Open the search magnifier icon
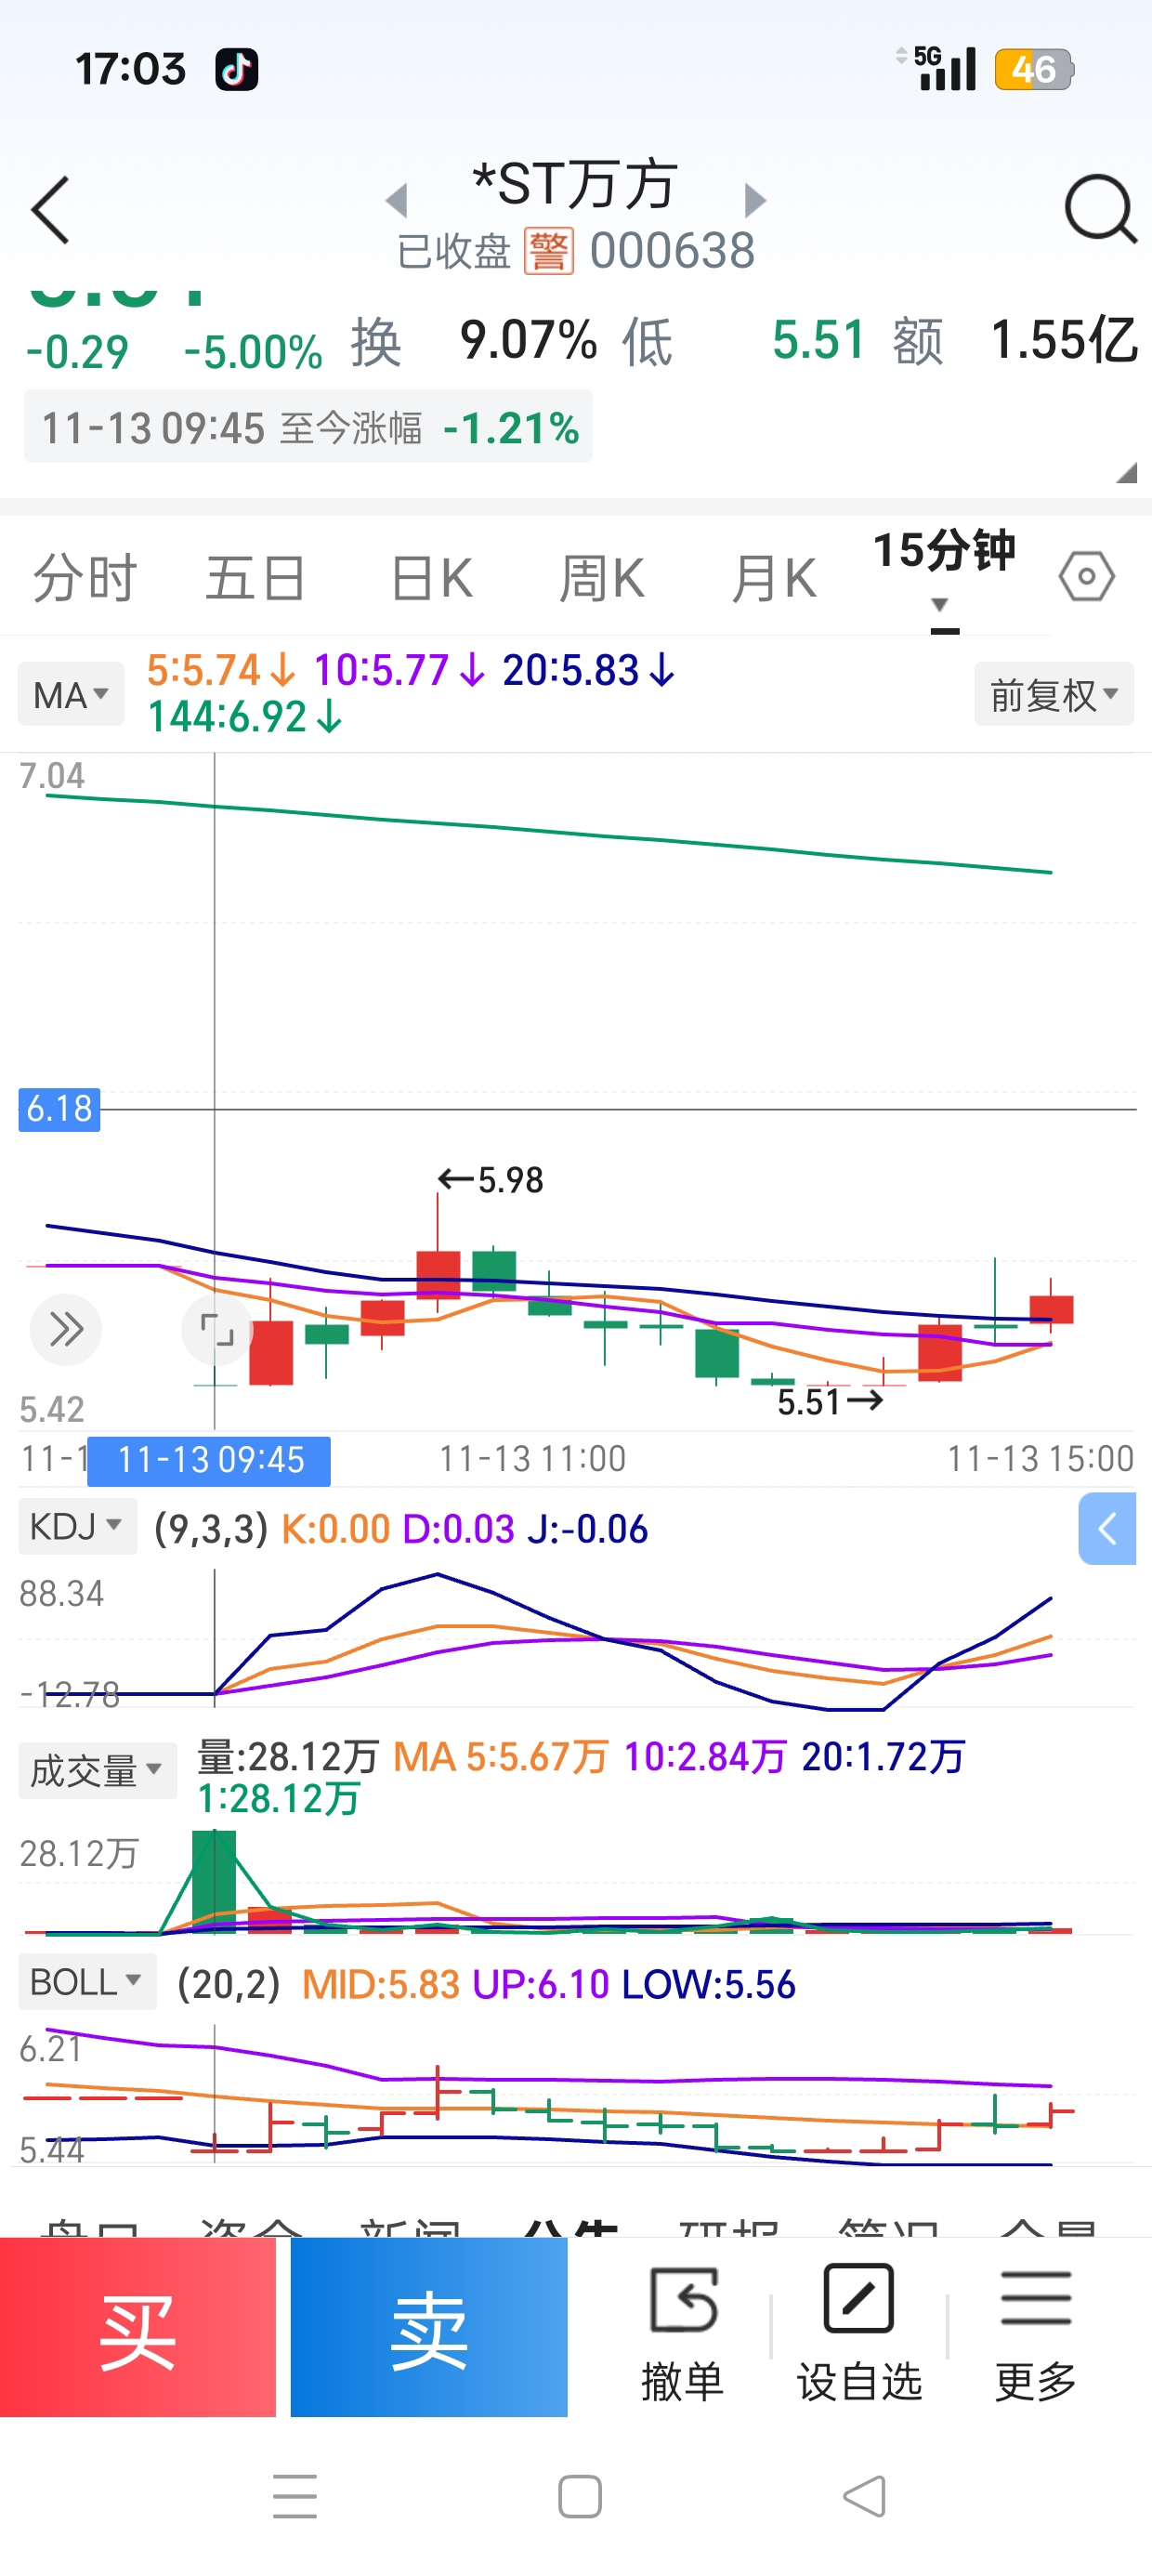Screen dimensions: 1152x2576 coord(1100,209)
